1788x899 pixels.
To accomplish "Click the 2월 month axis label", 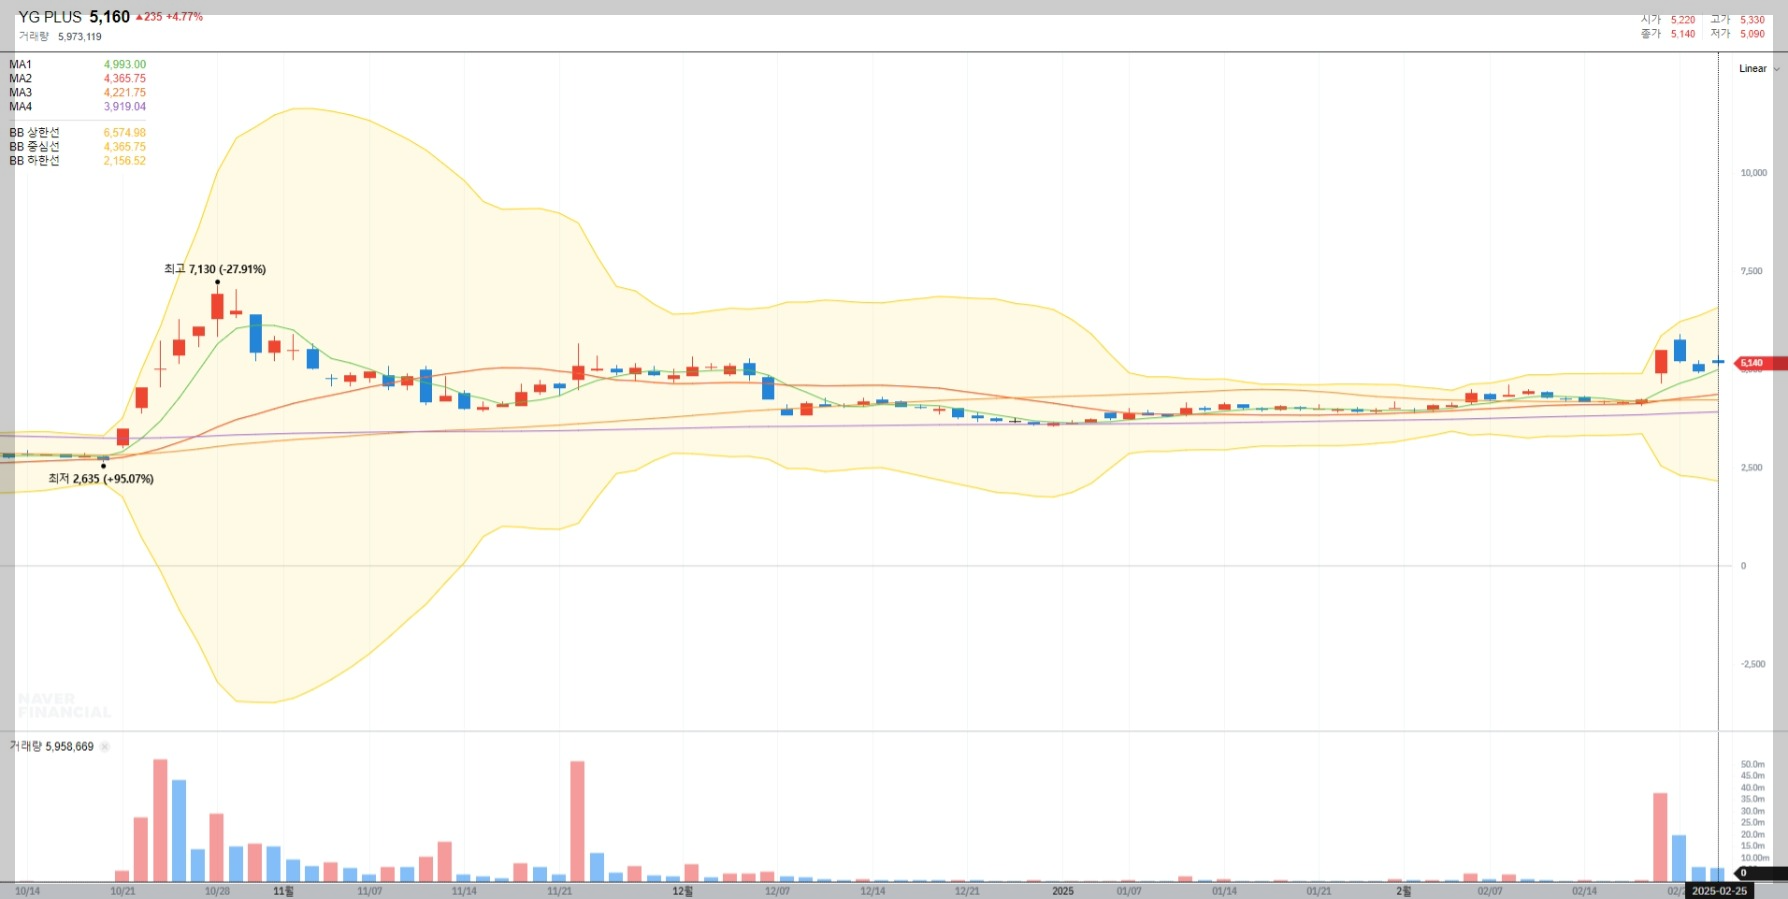I will click(1404, 891).
